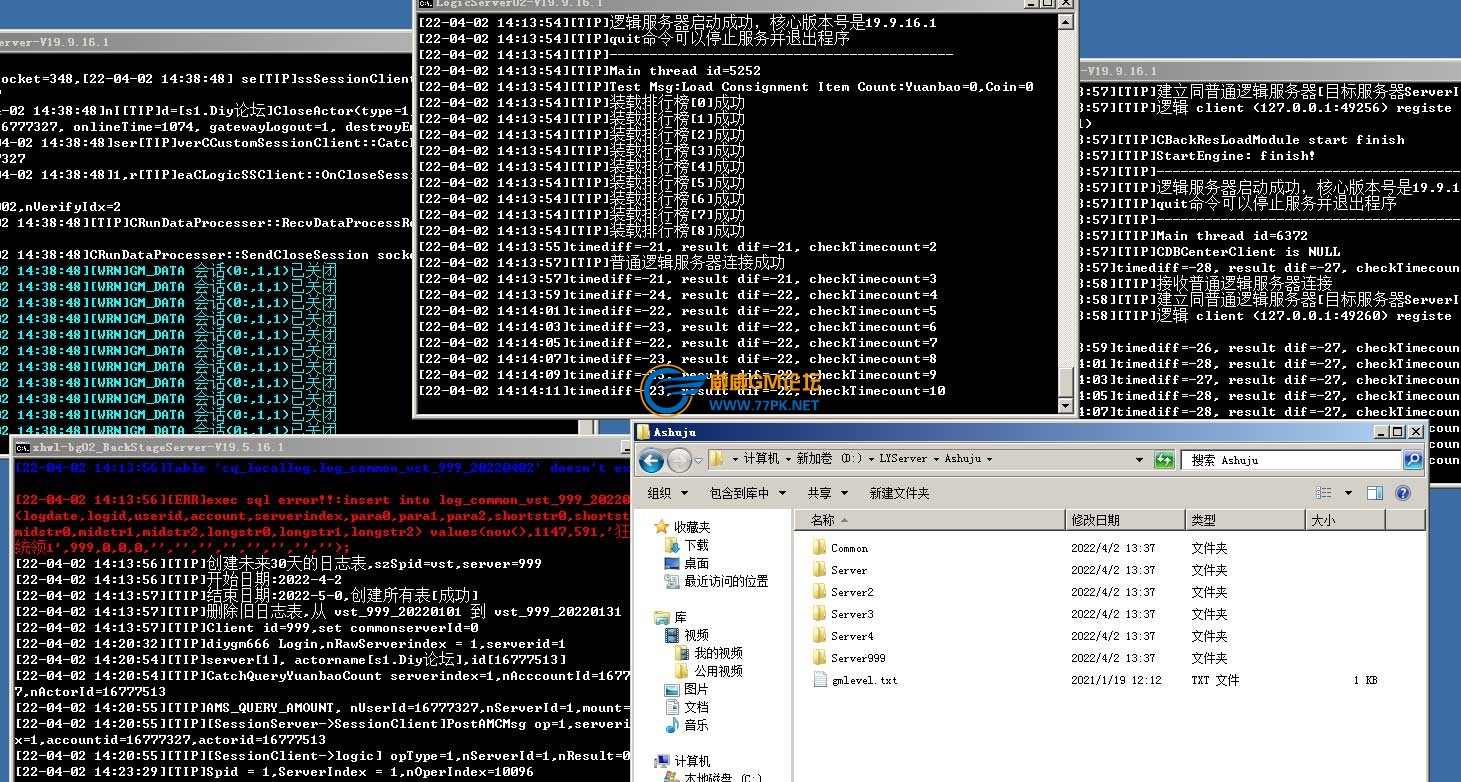Viewport: 1461px width, 782px height.
Task: Click 计算机 in the address breadcrumb
Action: pyautogui.click(x=762, y=459)
